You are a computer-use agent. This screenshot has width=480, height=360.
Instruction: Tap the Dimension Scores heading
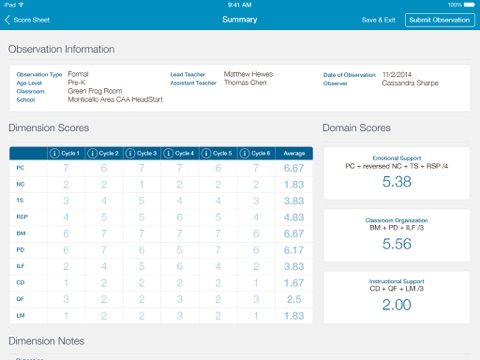[x=49, y=128]
